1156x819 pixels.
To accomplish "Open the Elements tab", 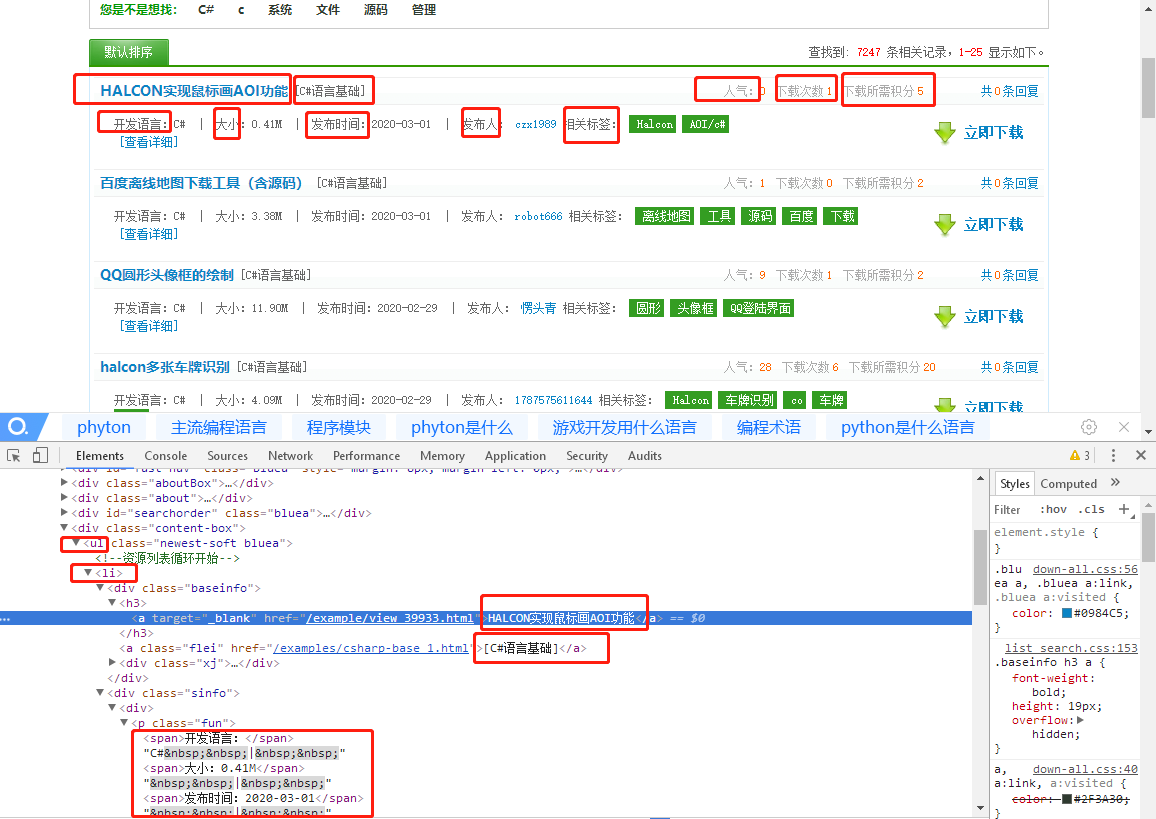I will click(x=100, y=456).
